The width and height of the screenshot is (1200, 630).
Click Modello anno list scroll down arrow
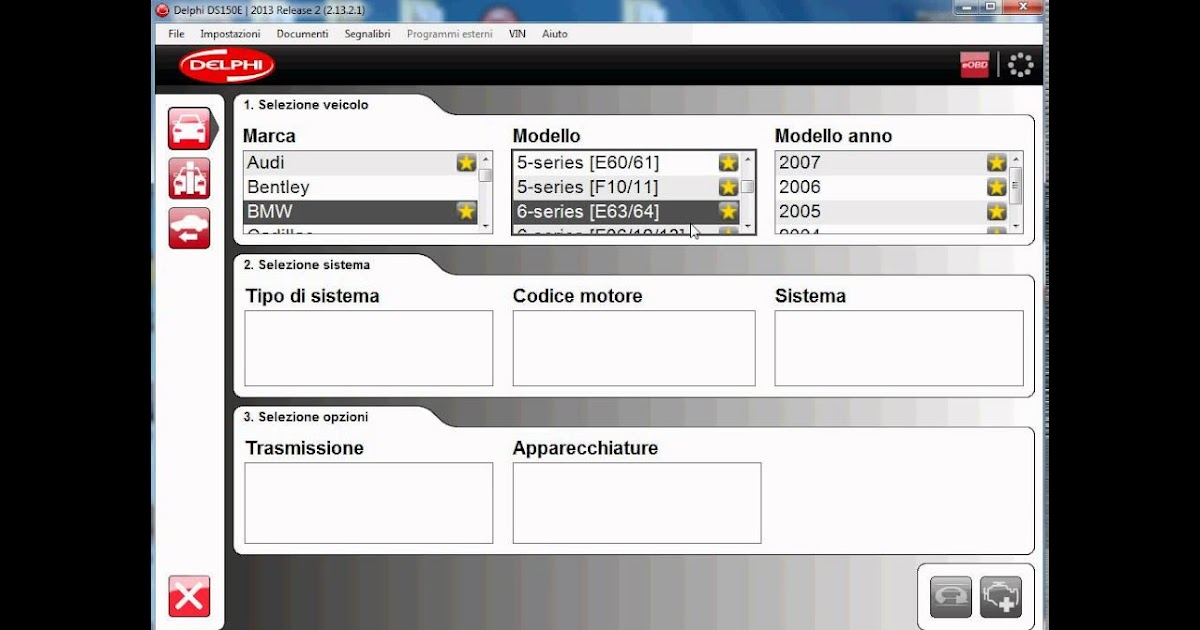(x=1016, y=227)
